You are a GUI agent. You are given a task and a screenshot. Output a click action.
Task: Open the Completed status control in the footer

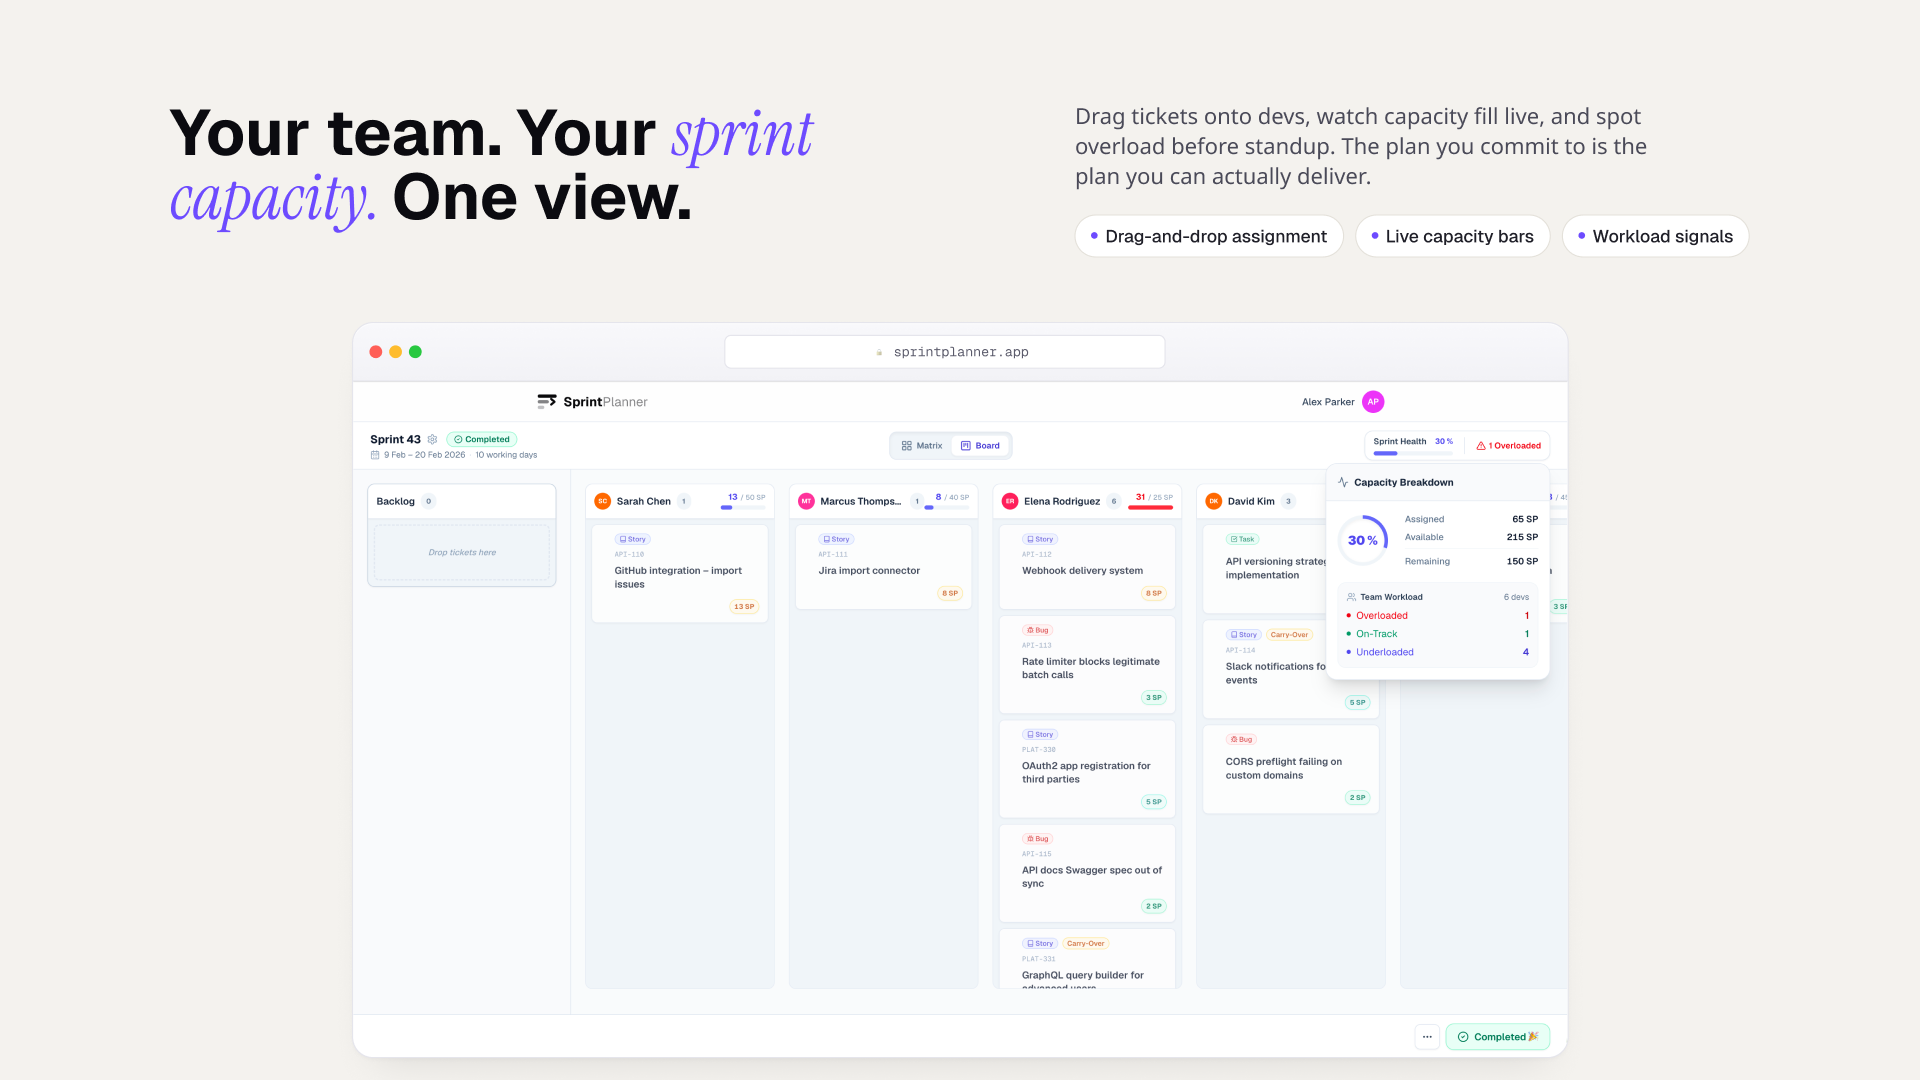point(1497,1036)
